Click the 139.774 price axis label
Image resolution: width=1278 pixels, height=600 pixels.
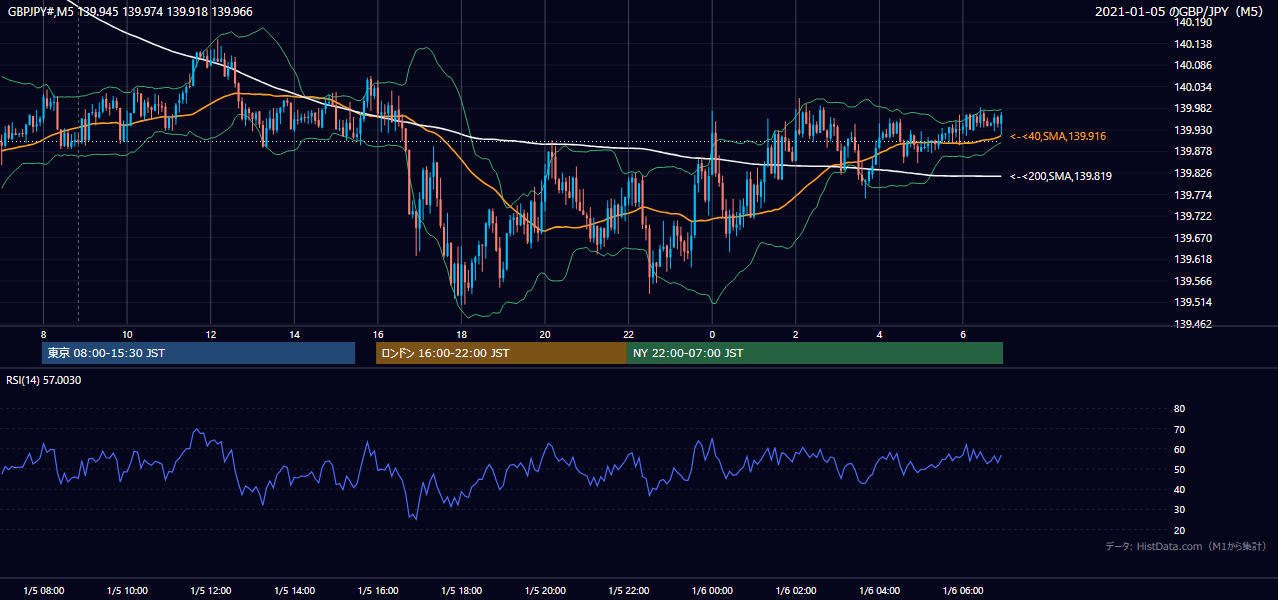1194,195
